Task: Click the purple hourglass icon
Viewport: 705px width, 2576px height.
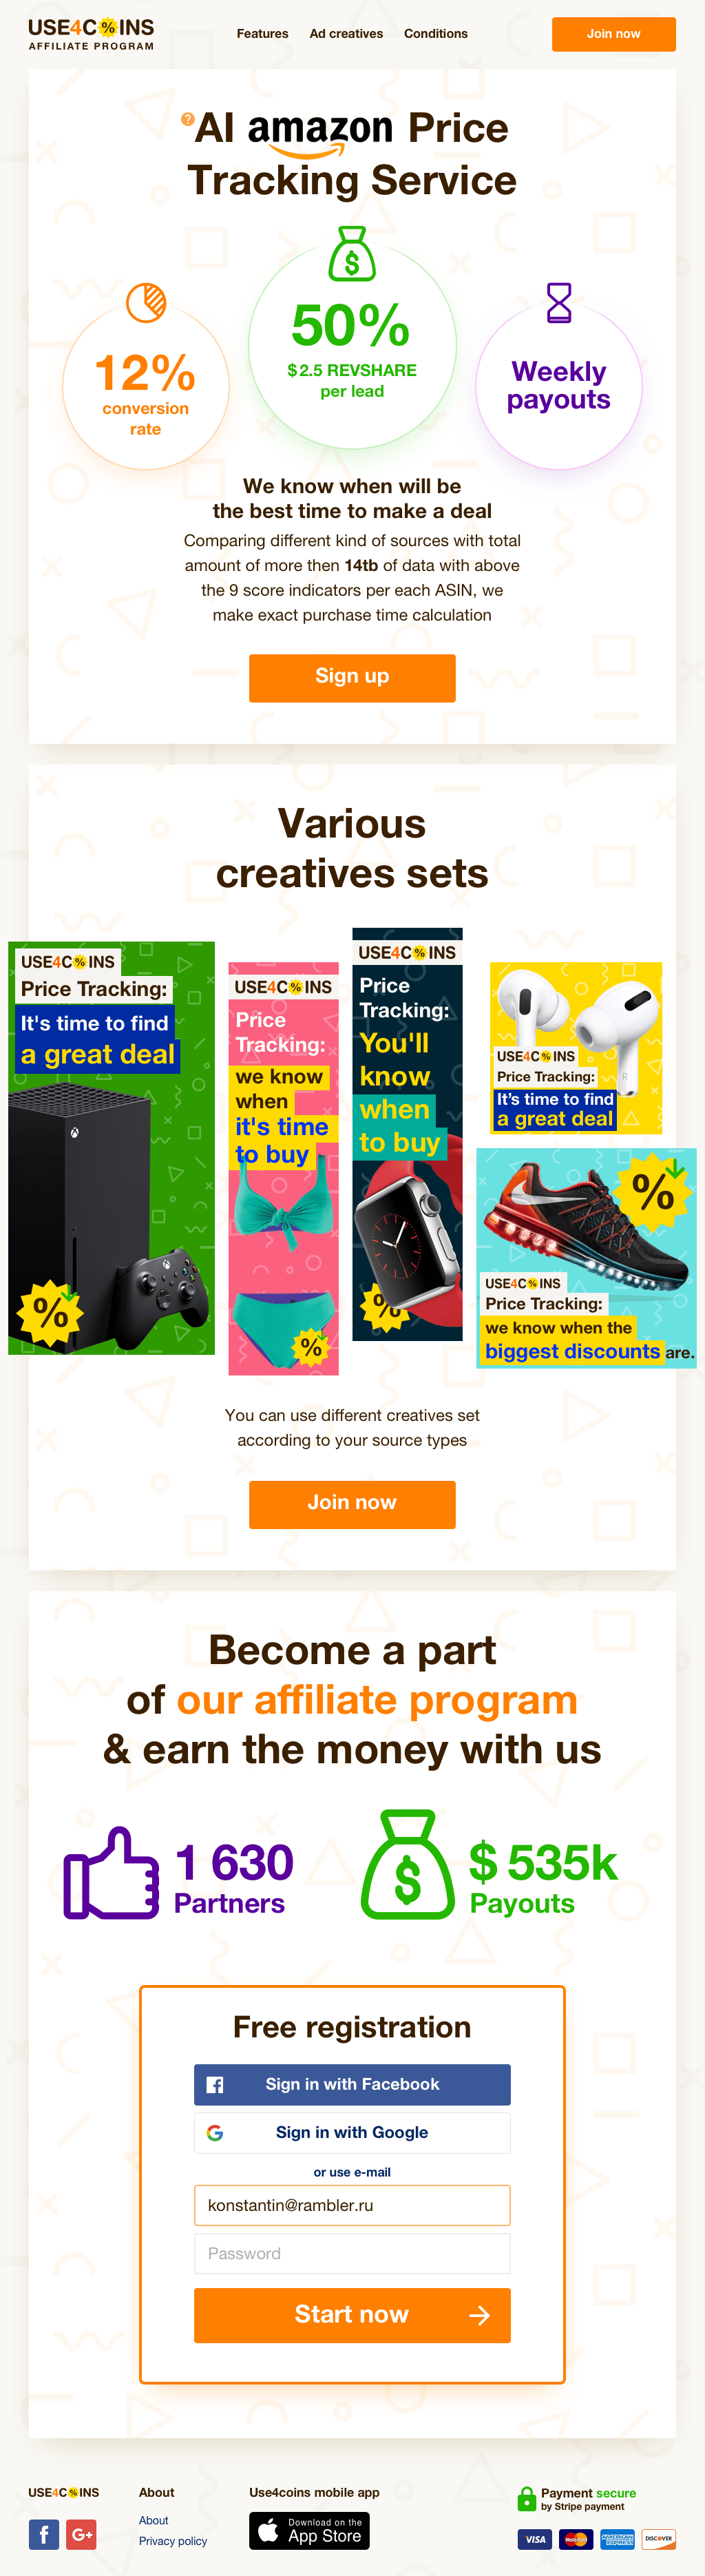Action: (559, 302)
